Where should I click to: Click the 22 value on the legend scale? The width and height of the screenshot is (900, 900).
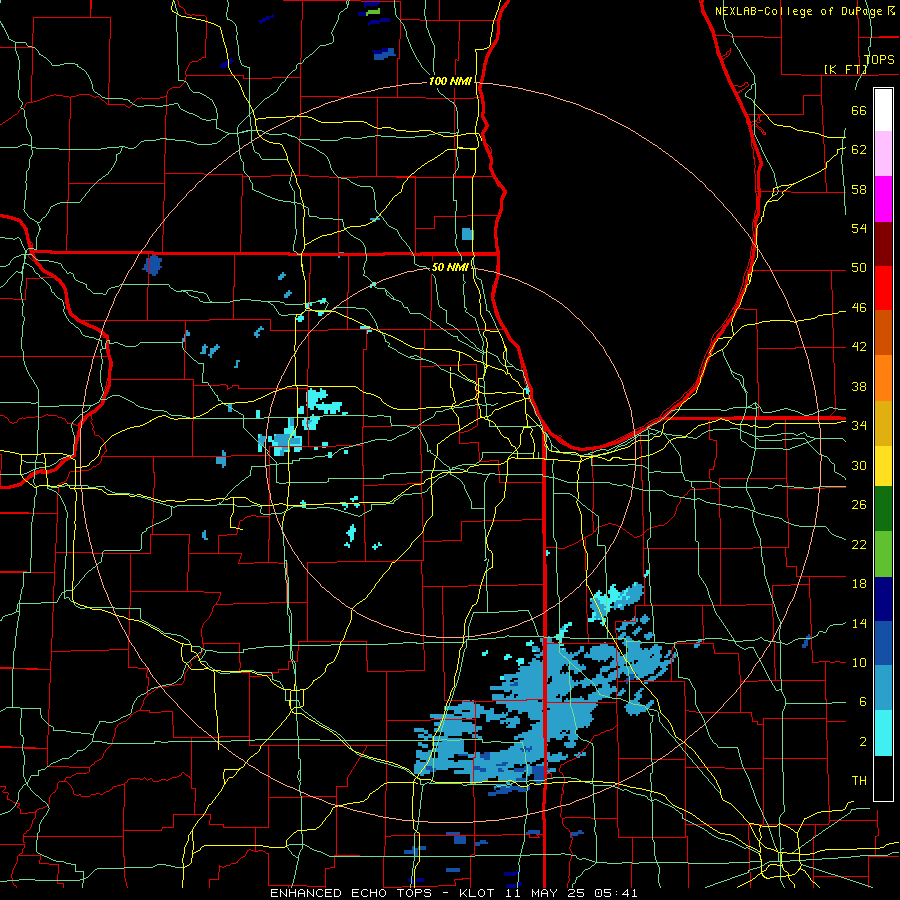pyautogui.click(x=859, y=544)
